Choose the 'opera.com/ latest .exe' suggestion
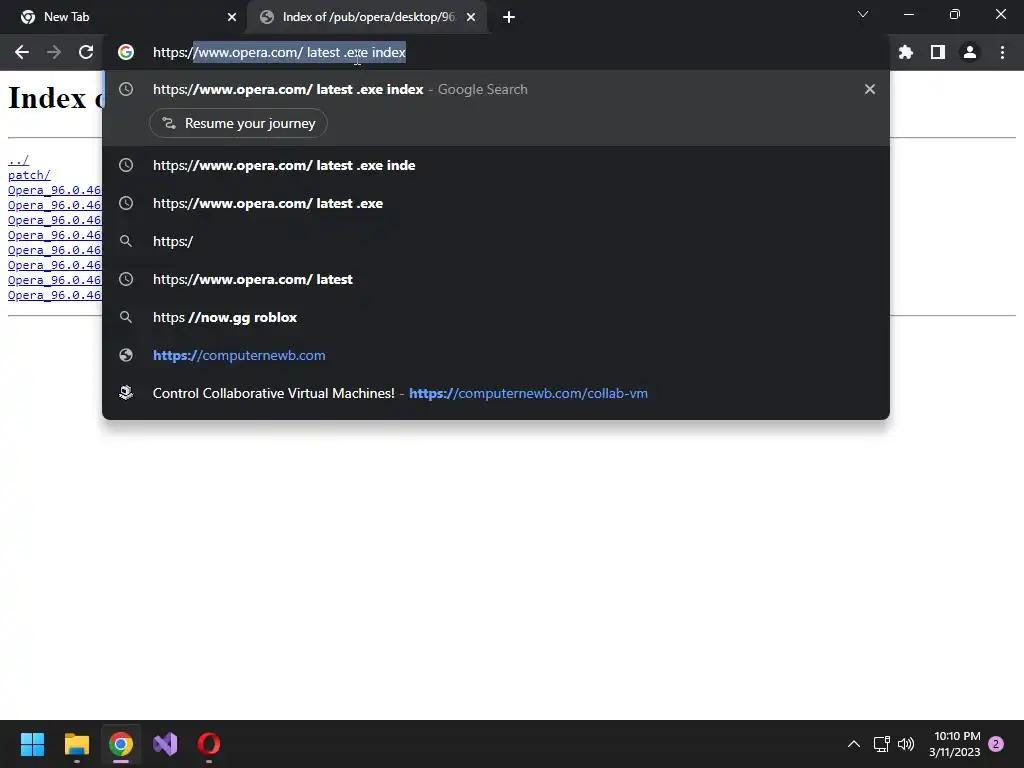The height and width of the screenshot is (768, 1024). click(496, 203)
